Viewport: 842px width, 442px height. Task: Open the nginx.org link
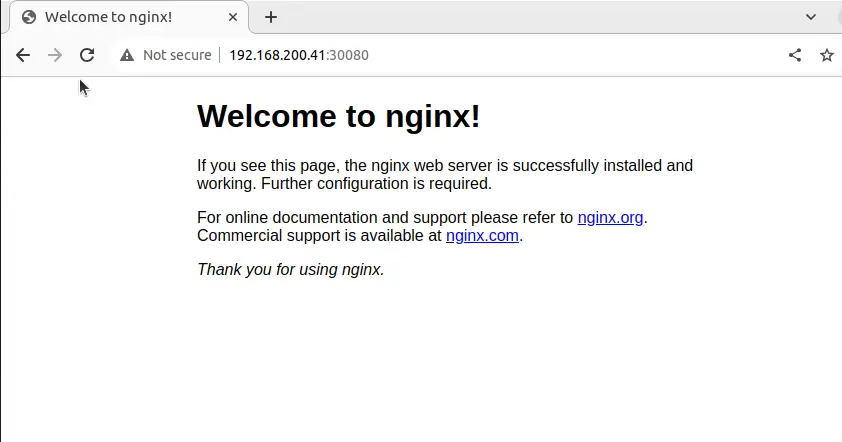[610, 218]
